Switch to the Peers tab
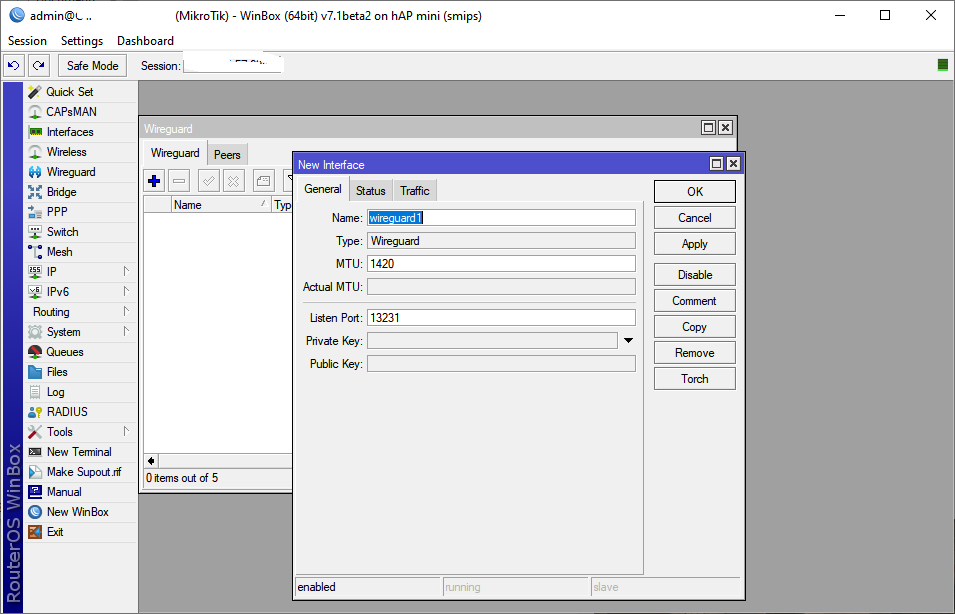 227,155
